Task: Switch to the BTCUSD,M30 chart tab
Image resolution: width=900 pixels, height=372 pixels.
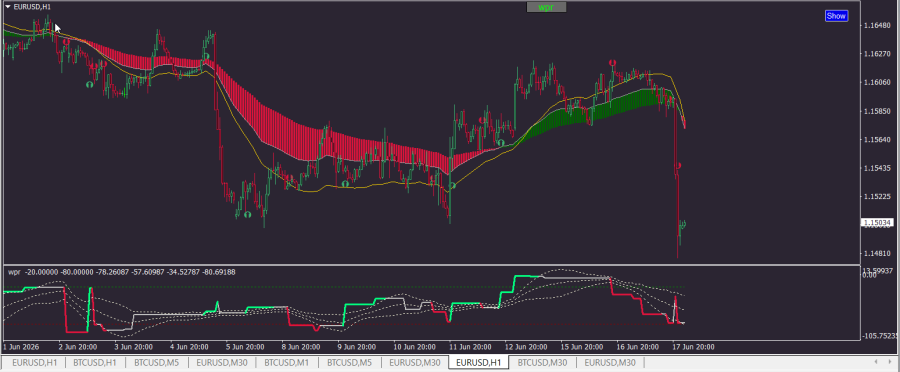Action: pos(542,362)
